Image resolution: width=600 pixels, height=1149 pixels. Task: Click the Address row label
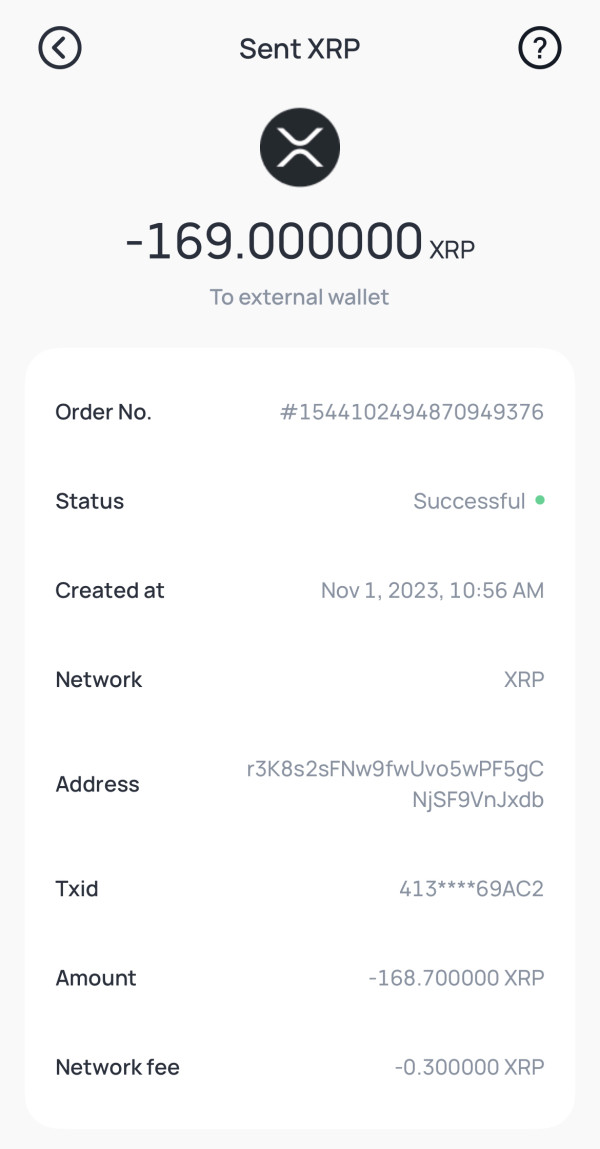(97, 784)
